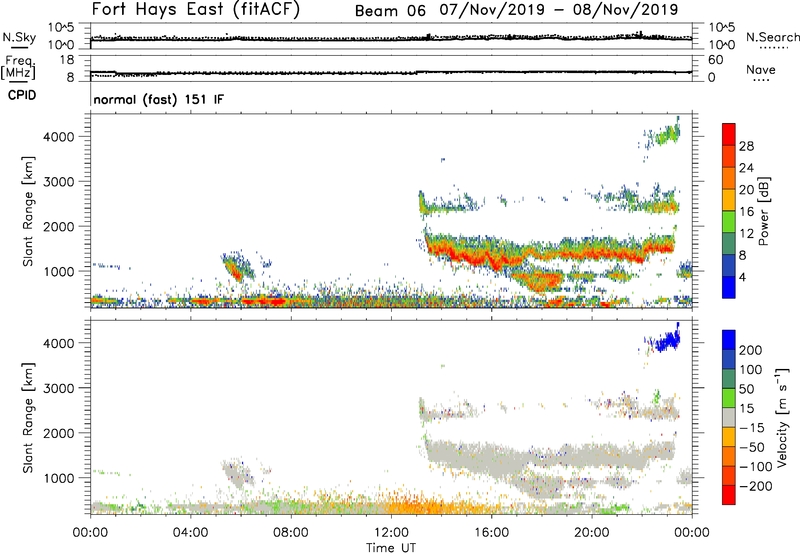Click the "100" value on velocity color bar
The height and width of the screenshot is (554, 800).
pyautogui.click(x=751, y=369)
